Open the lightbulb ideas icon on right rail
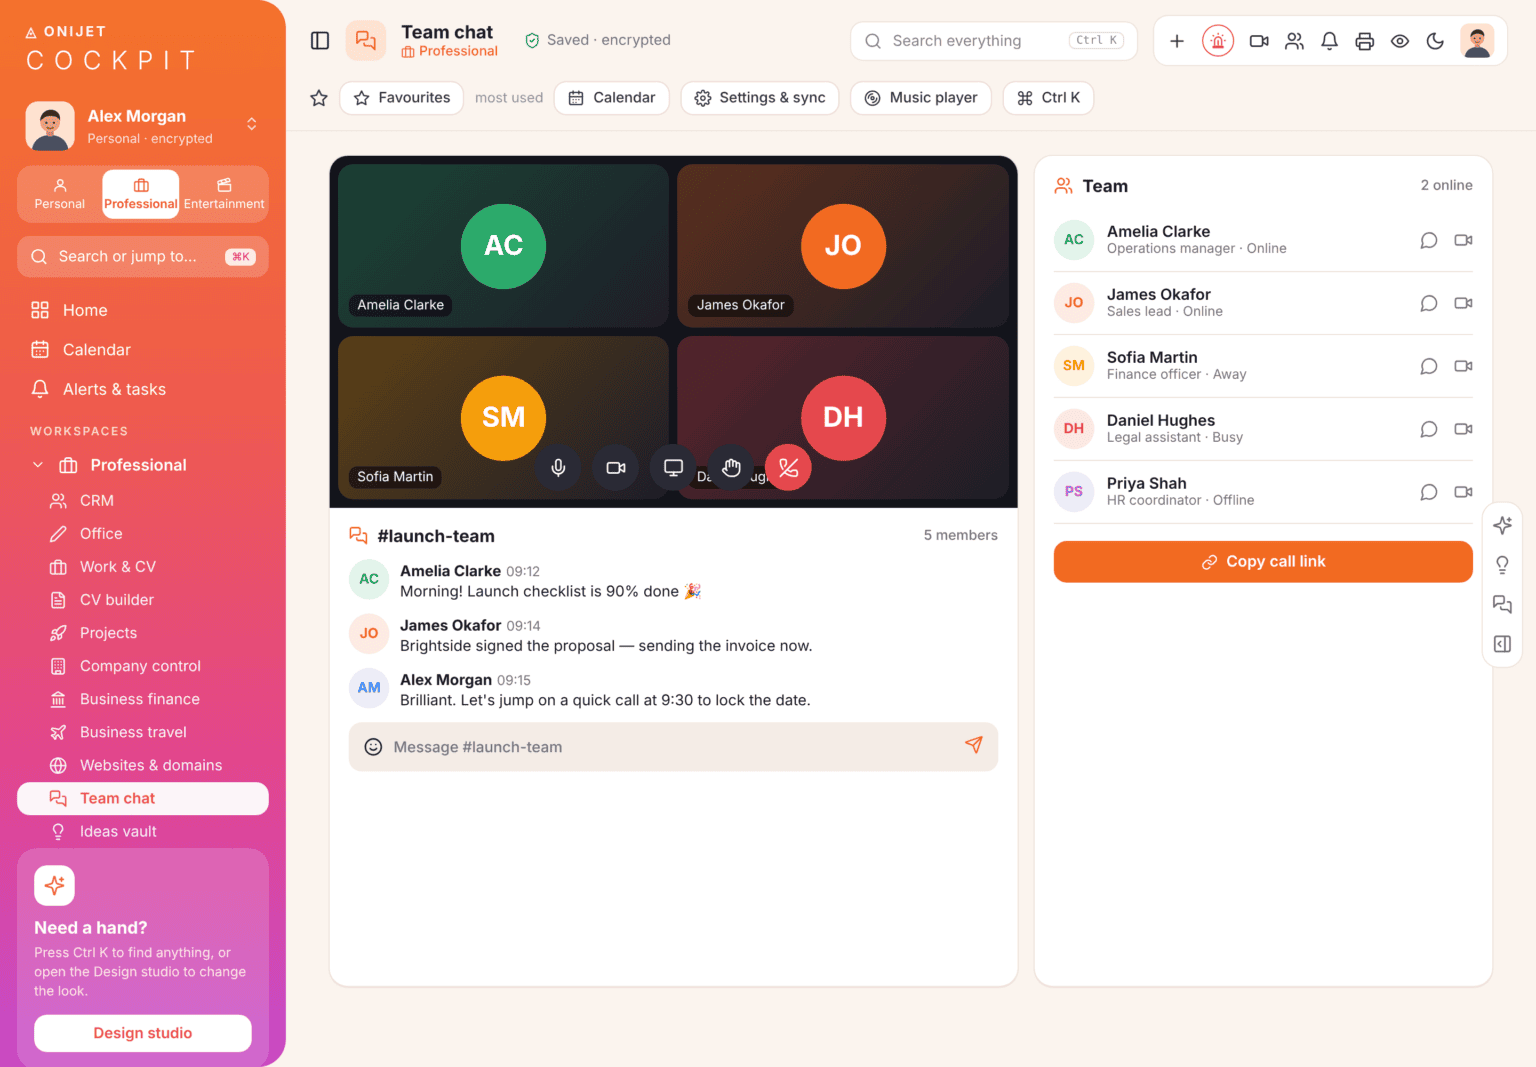The height and width of the screenshot is (1067, 1536). pyautogui.click(x=1502, y=565)
